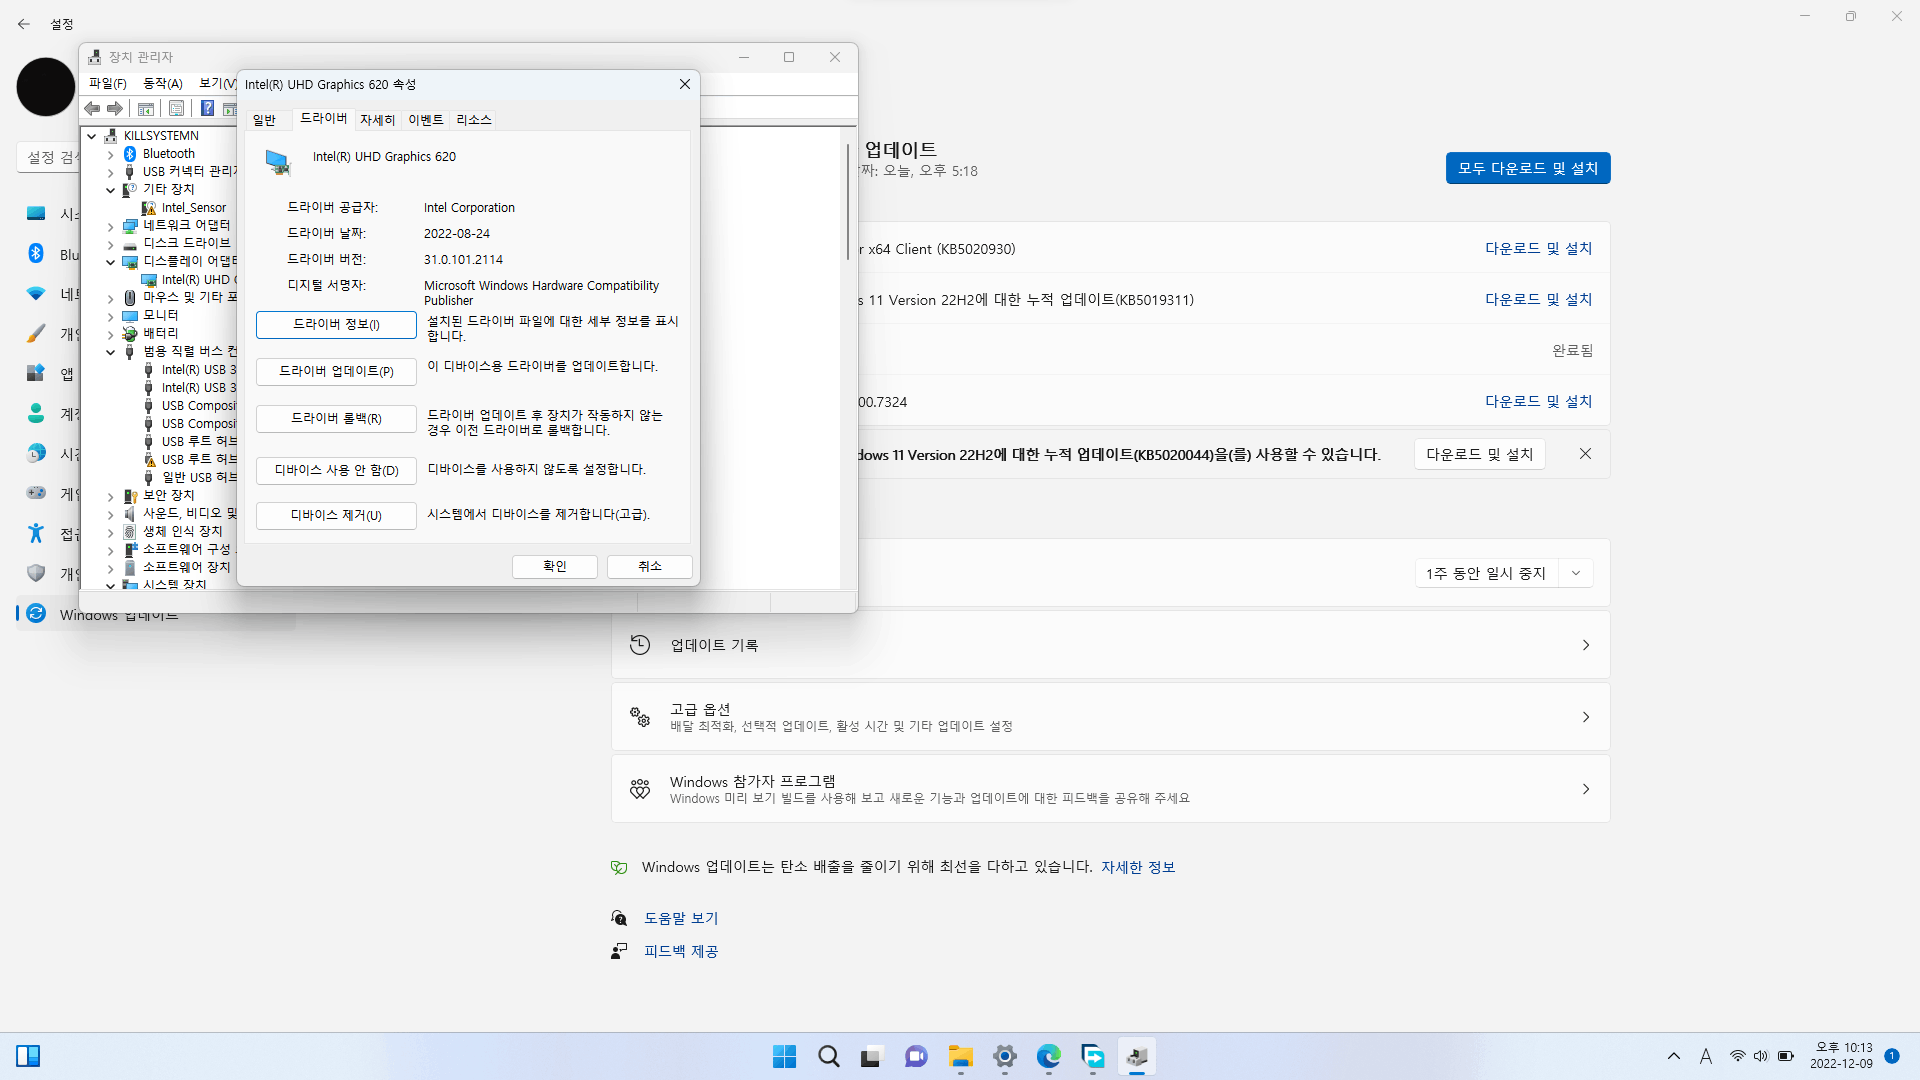The image size is (1920, 1080).
Task: Click 모두 다운로드 및 설치 button
Action: (x=1527, y=168)
